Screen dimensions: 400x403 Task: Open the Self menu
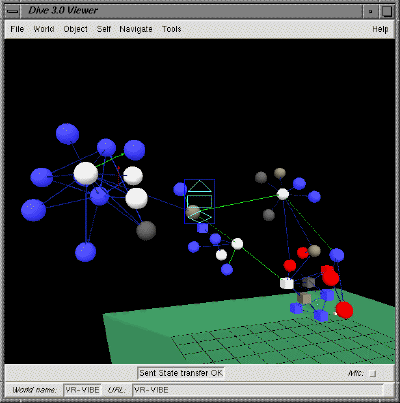tap(104, 29)
